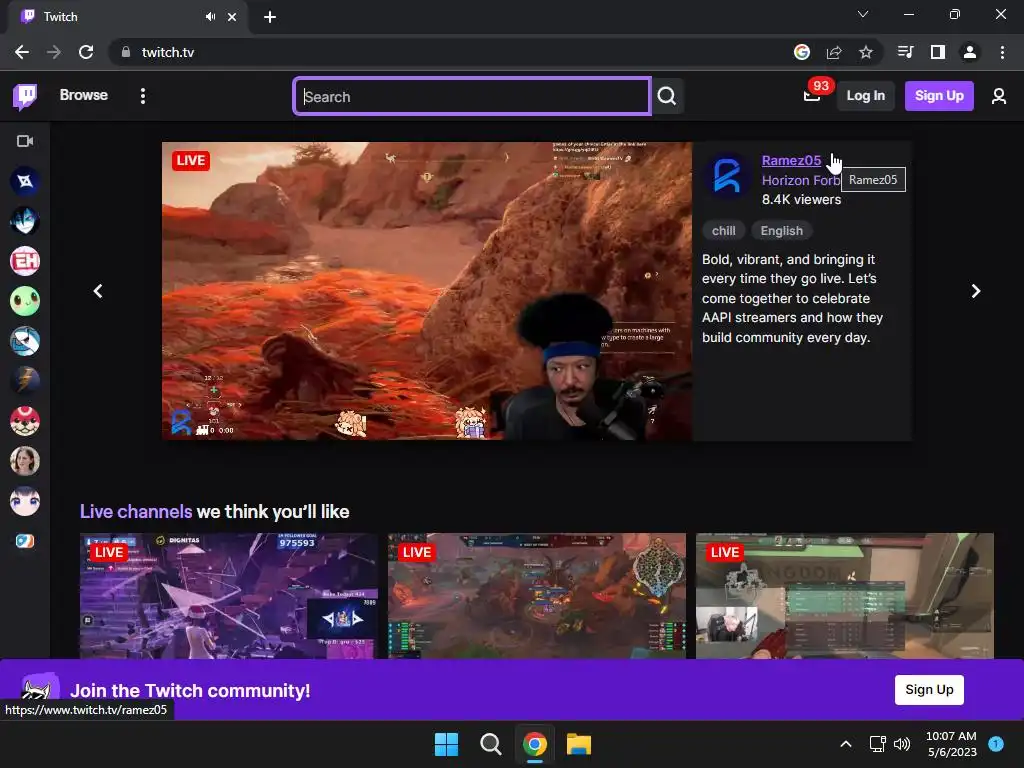This screenshot has height=768, width=1024.
Task: Open the Windows Start menu
Action: pyautogui.click(x=446, y=744)
